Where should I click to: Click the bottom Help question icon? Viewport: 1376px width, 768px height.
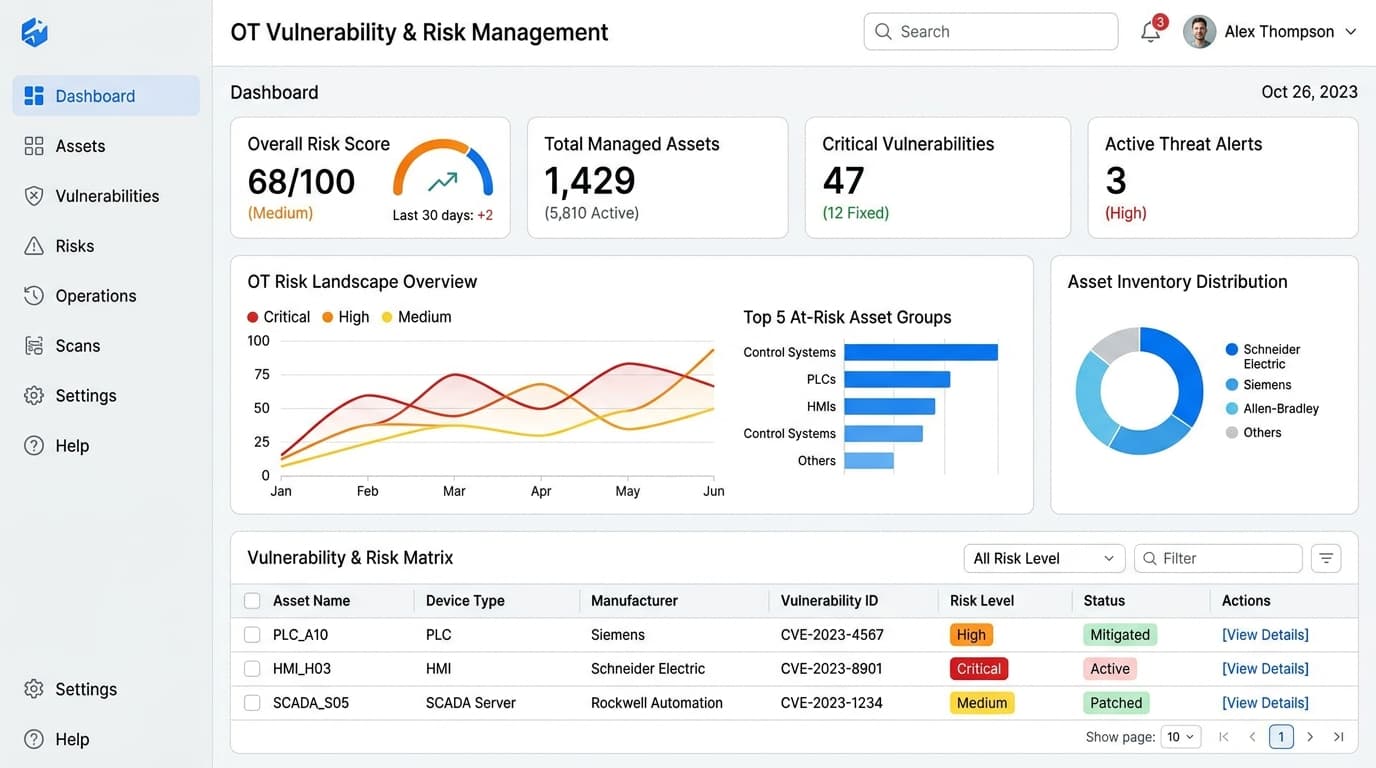click(34, 739)
